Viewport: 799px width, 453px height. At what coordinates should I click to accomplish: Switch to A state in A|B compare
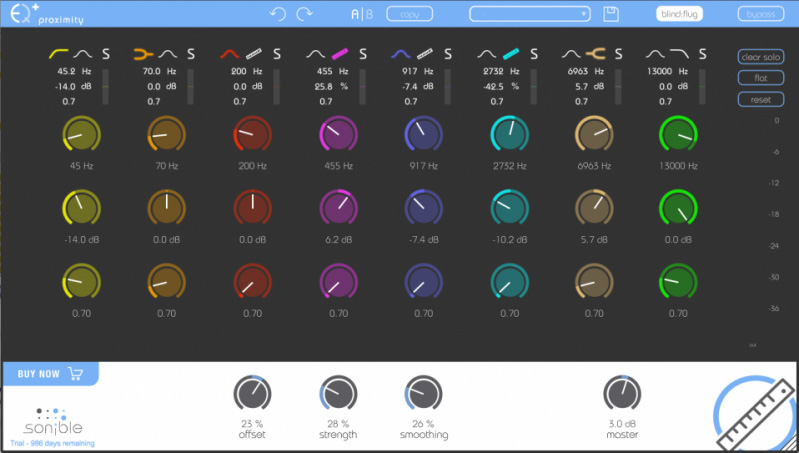(x=355, y=14)
